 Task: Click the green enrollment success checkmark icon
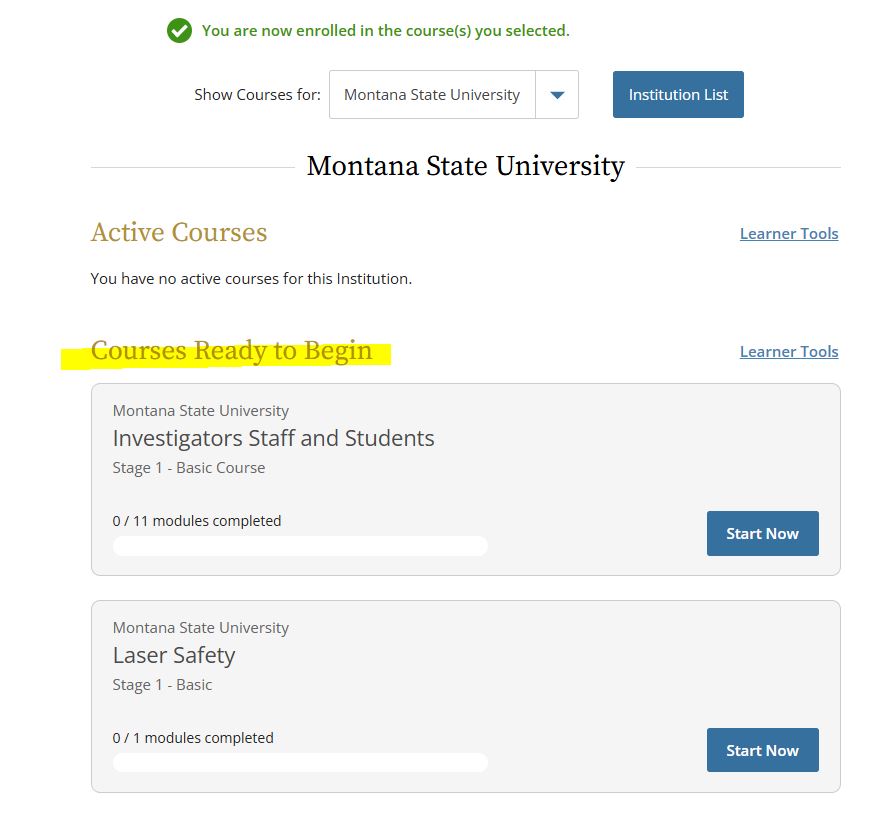click(179, 31)
